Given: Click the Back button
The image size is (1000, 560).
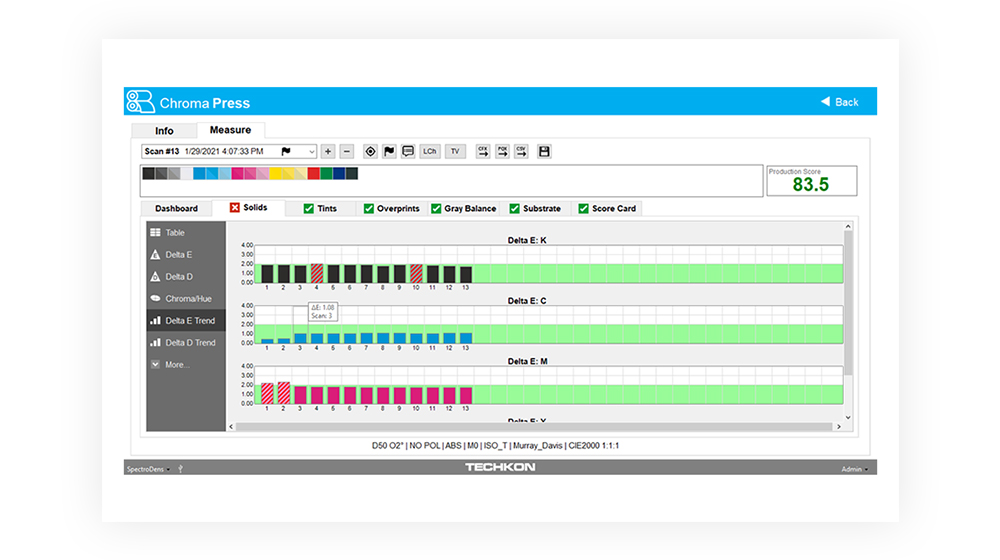Looking at the screenshot, I should [840, 102].
